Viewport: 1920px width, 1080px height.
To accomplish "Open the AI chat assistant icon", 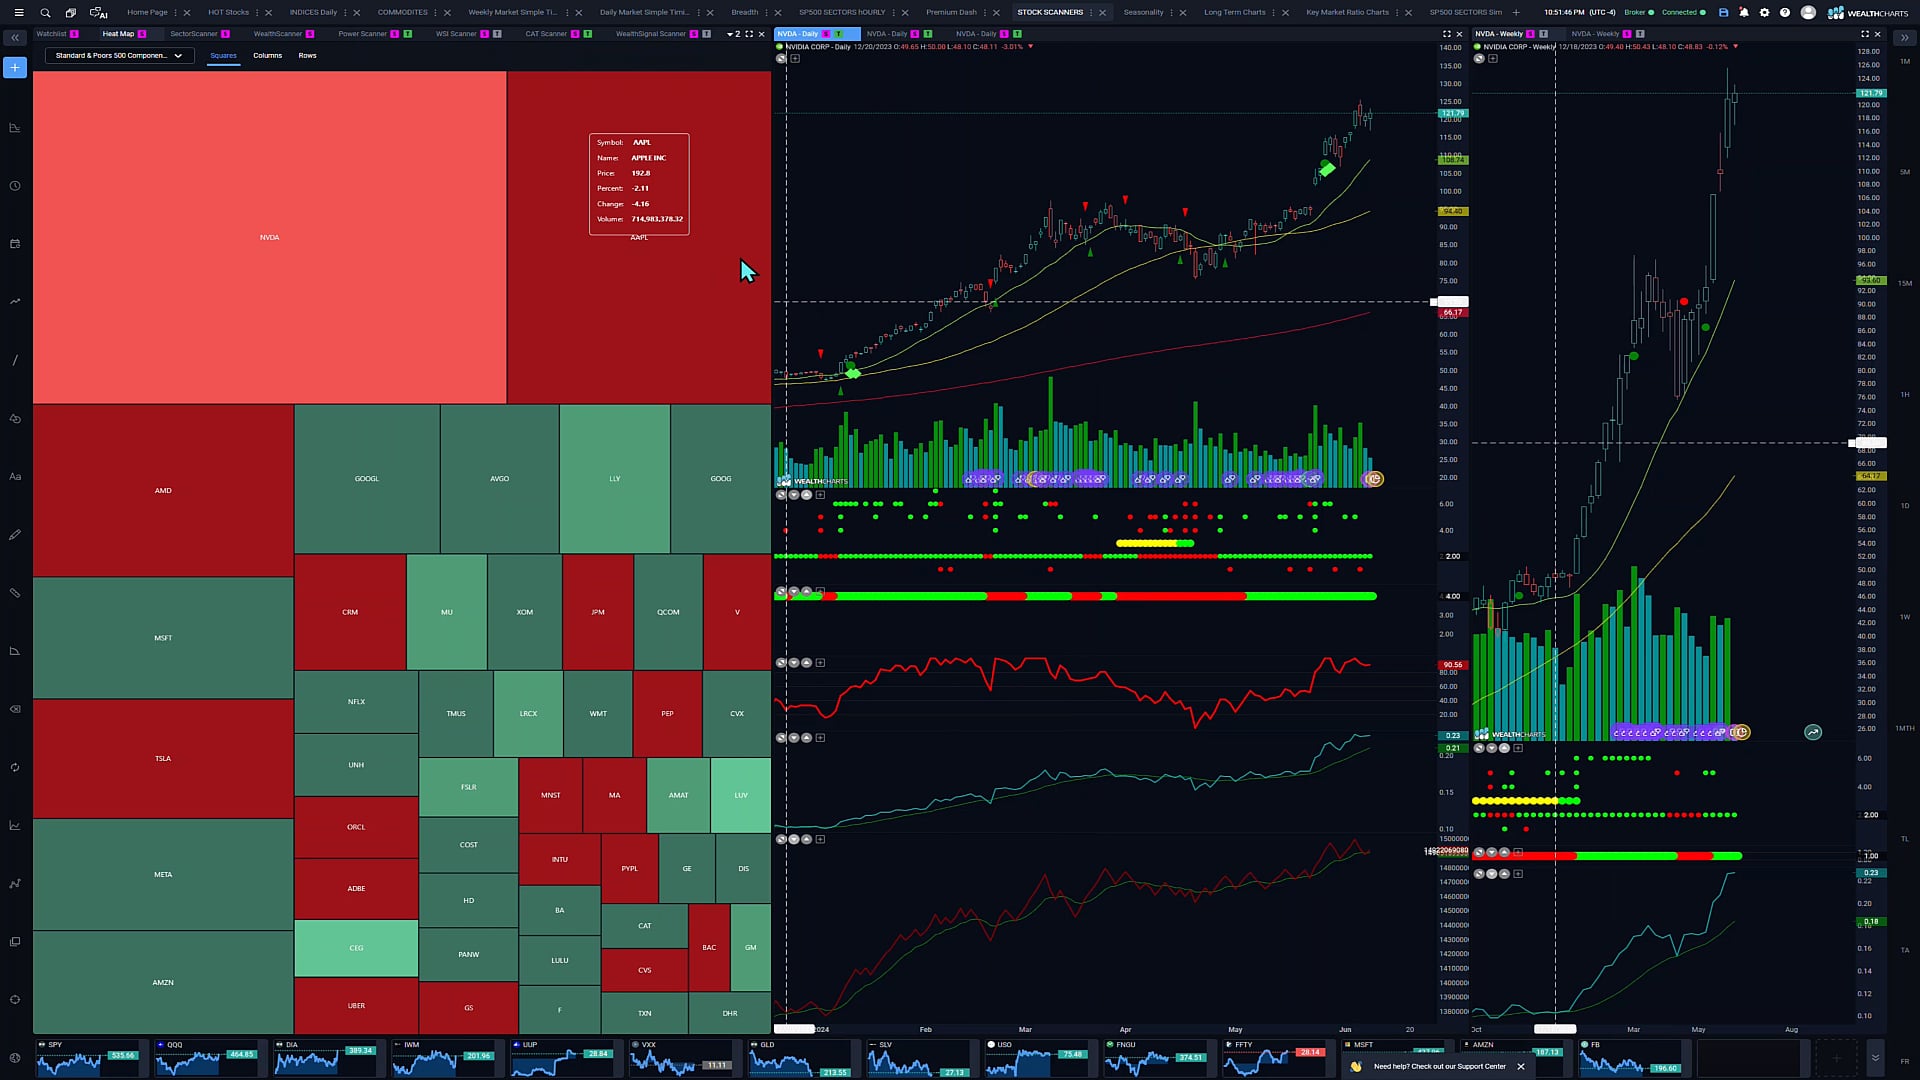I will coord(98,13).
